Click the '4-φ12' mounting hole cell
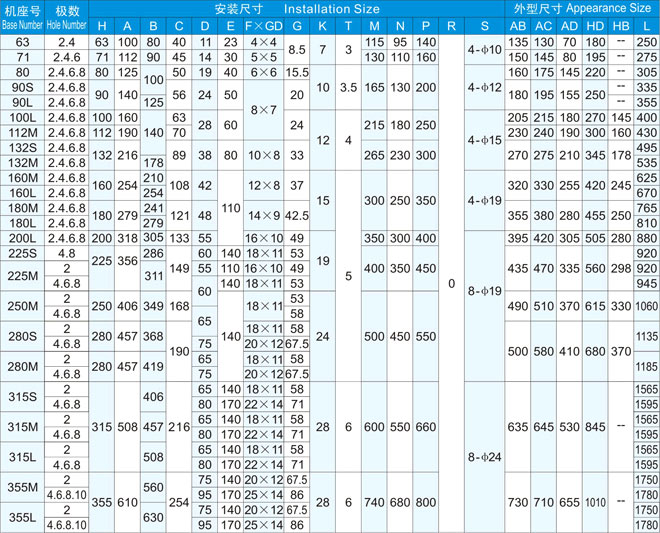The width and height of the screenshot is (660, 533). [484, 88]
